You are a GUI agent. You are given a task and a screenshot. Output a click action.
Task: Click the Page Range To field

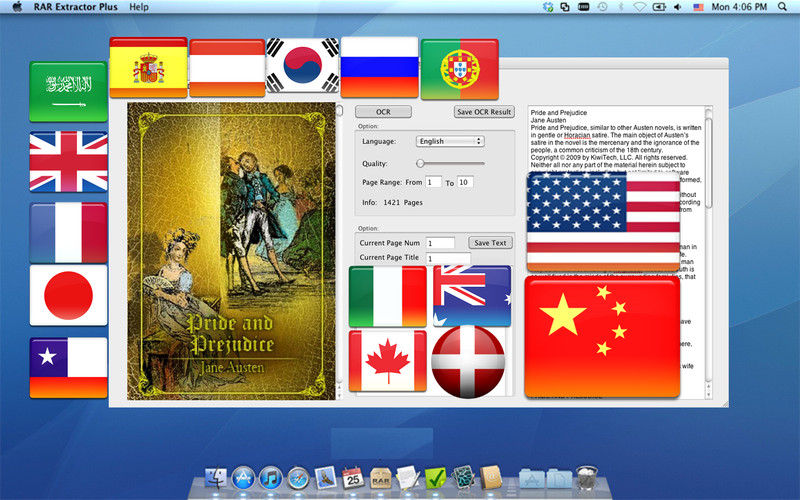(465, 182)
